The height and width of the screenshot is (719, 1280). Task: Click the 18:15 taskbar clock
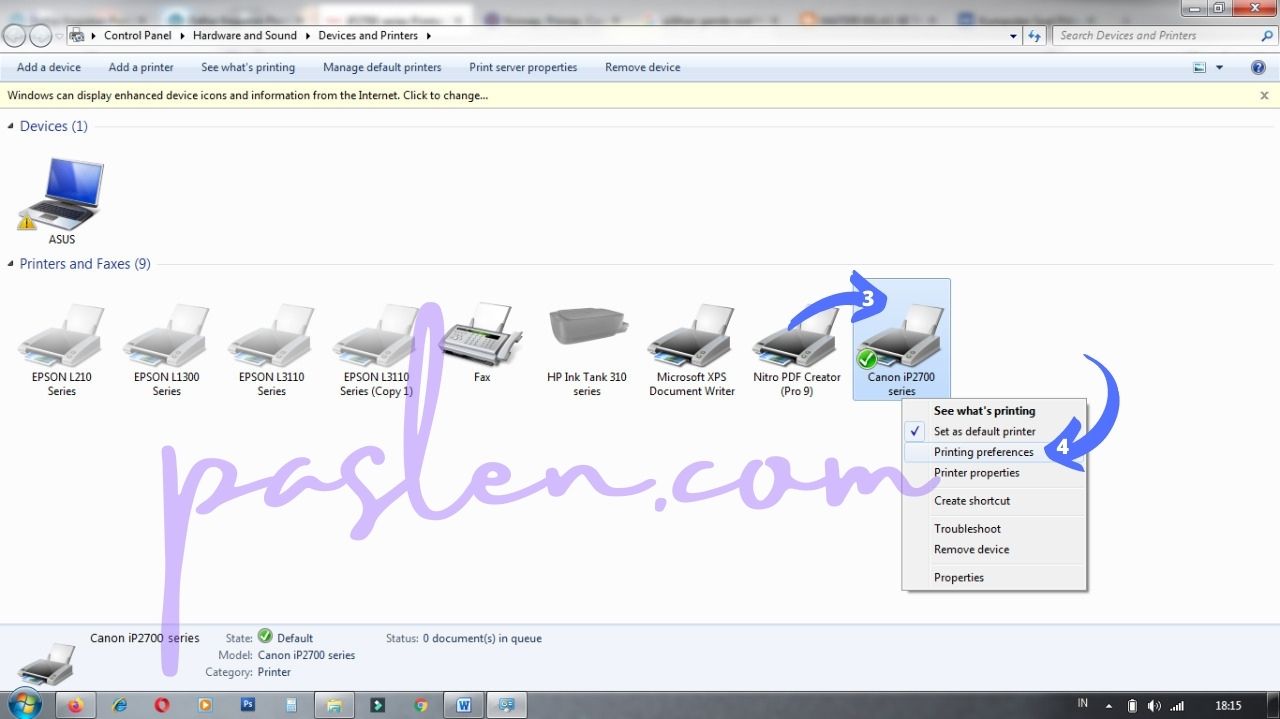pos(1228,705)
